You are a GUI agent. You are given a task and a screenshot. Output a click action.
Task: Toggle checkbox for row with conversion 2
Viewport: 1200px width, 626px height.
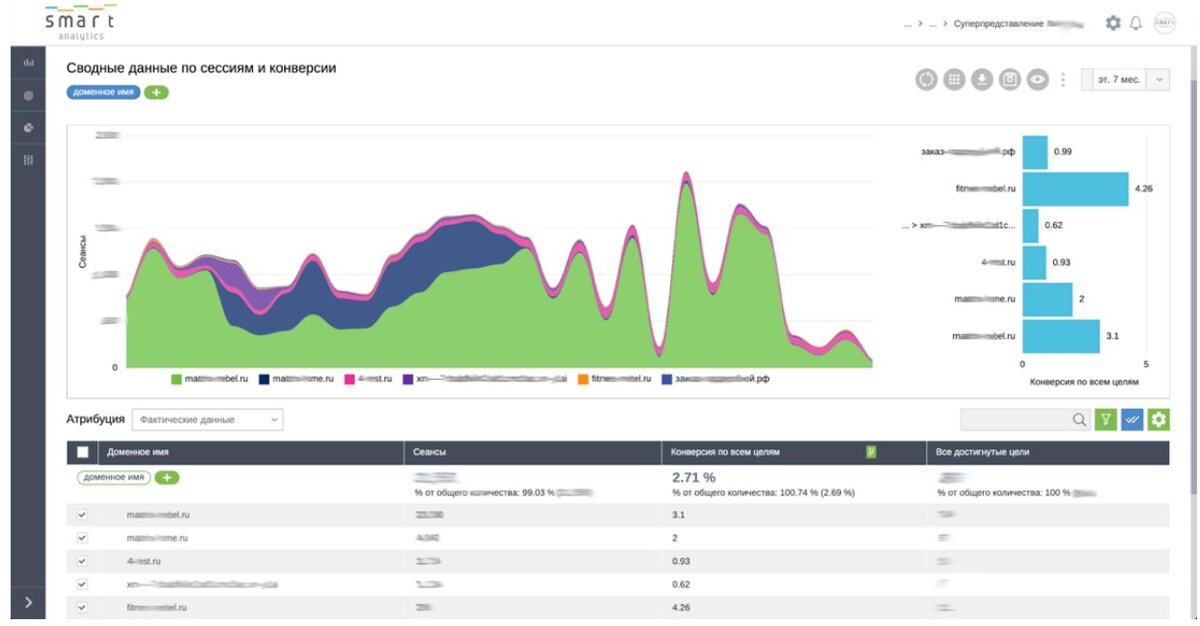coord(83,537)
